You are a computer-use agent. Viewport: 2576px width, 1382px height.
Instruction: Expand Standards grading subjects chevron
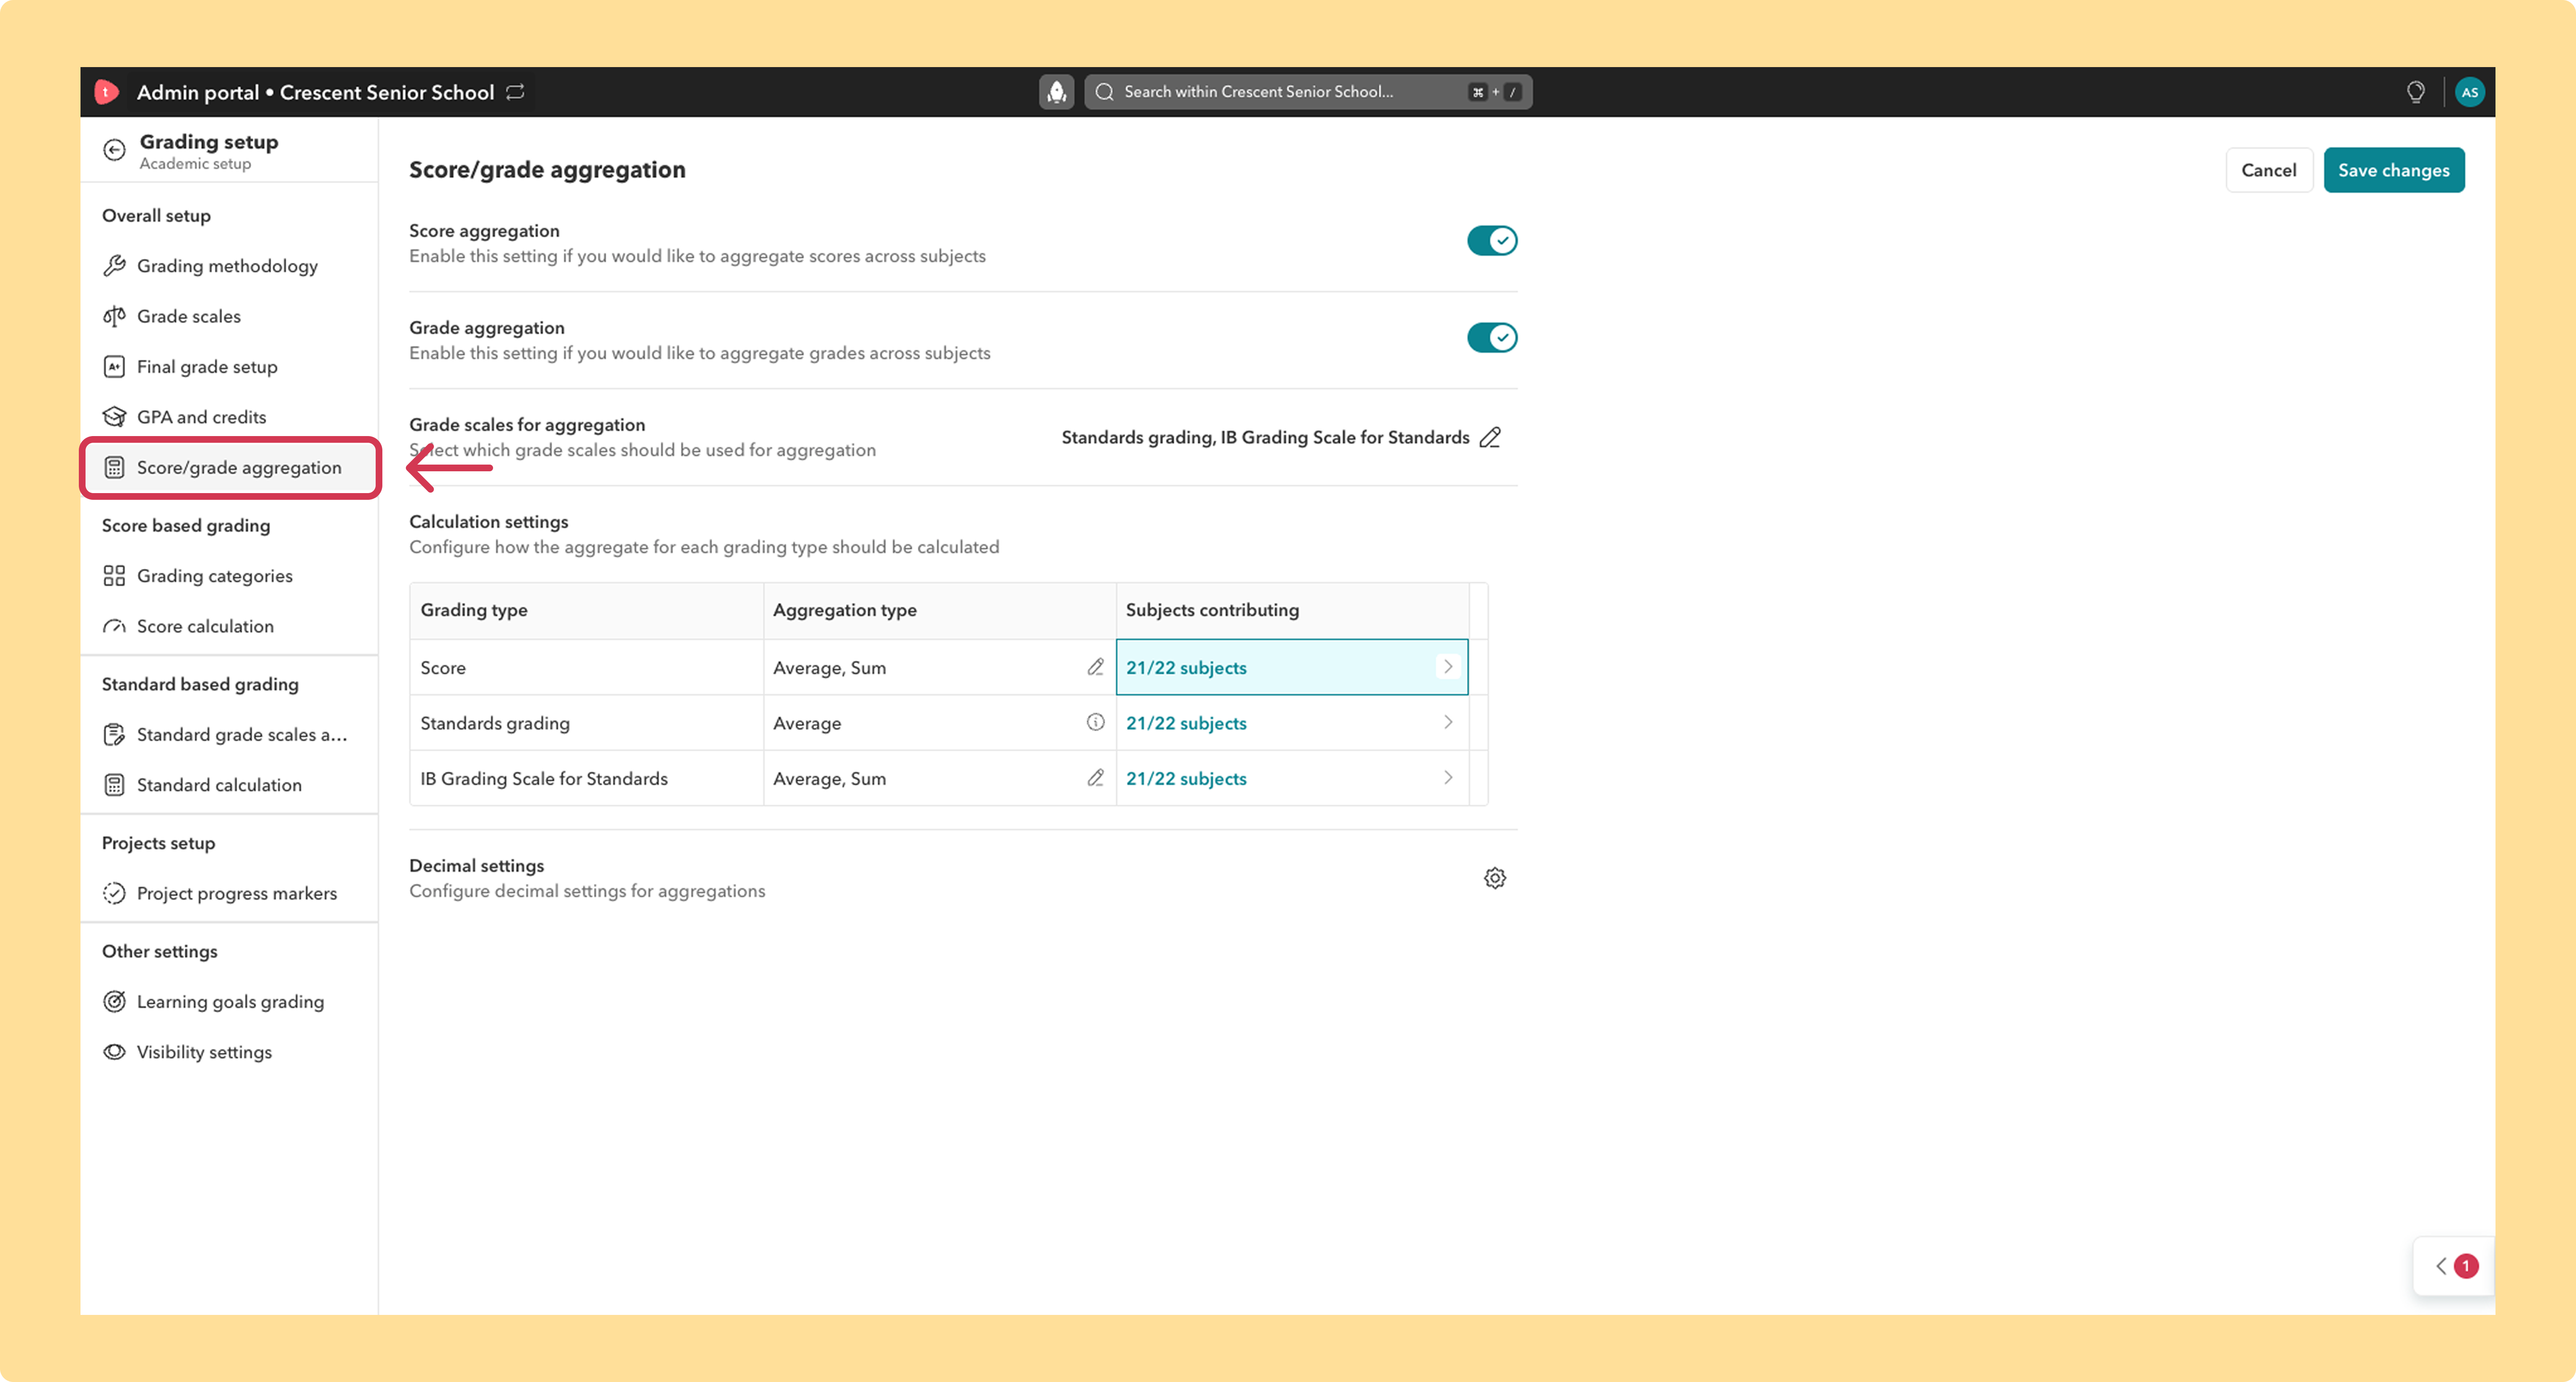coord(1448,722)
